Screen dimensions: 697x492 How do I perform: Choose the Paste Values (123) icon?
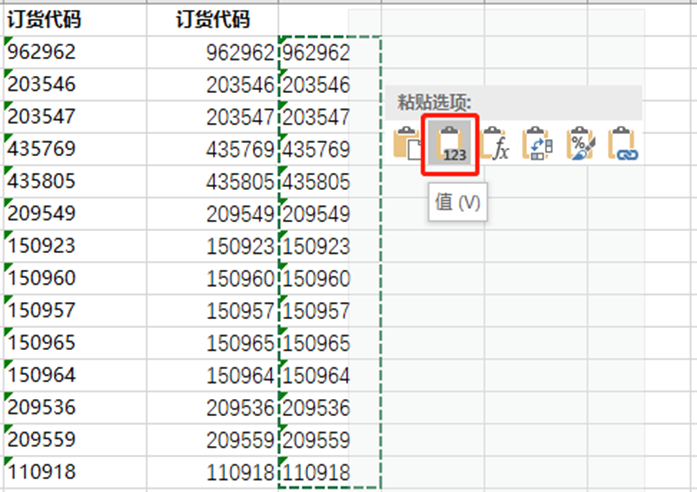450,144
